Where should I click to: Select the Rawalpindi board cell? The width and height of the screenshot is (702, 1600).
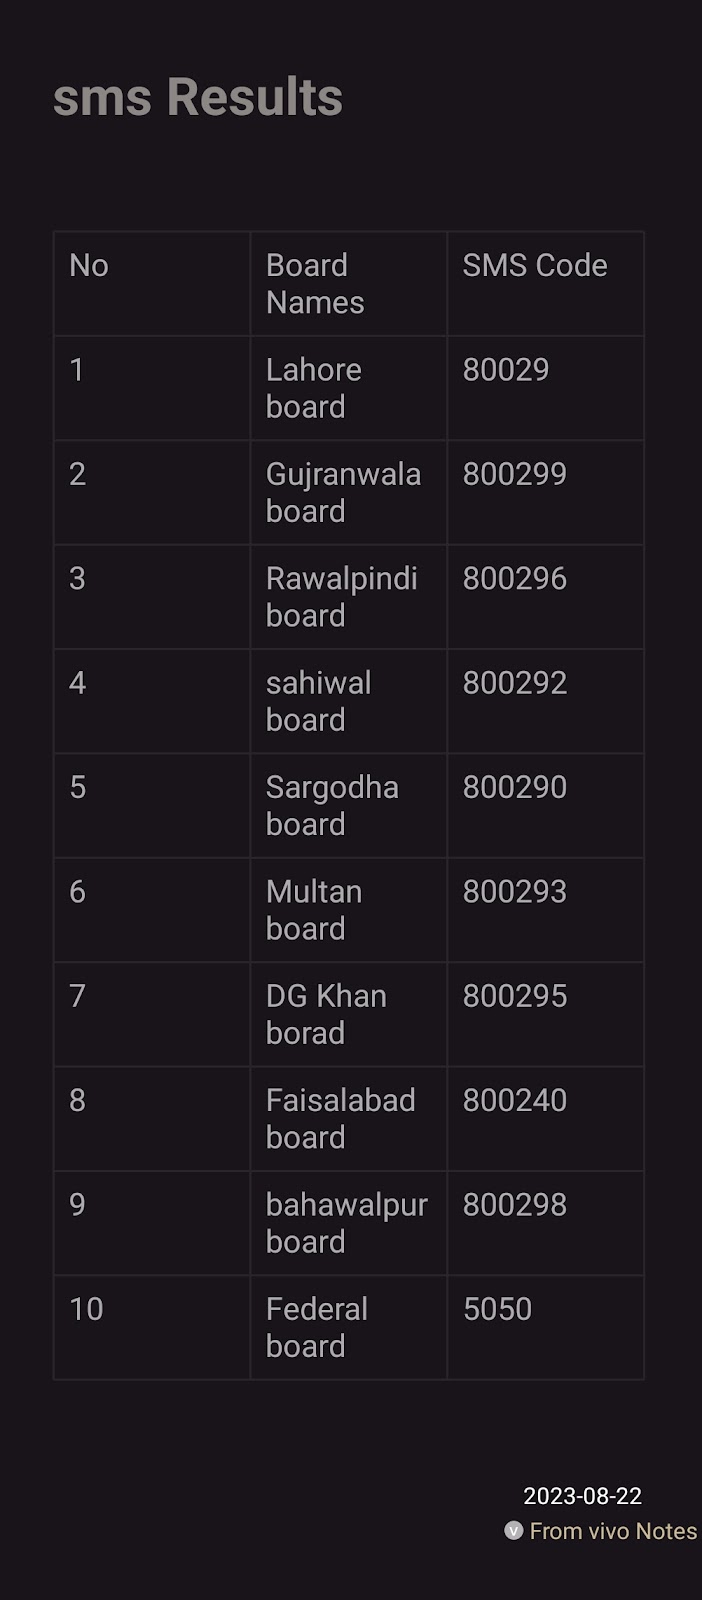point(348,597)
